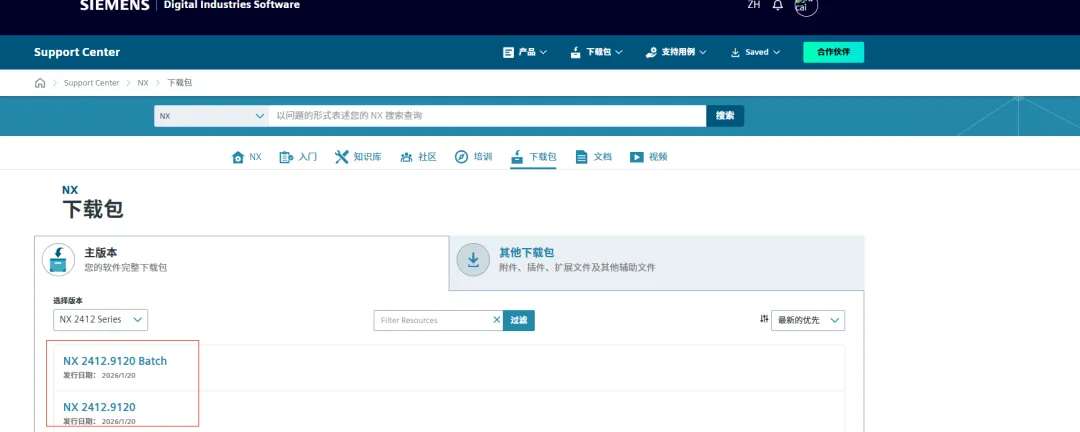Click the 主版本 package icon
This screenshot has width=1080, height=432.
(x=59, y=260)
